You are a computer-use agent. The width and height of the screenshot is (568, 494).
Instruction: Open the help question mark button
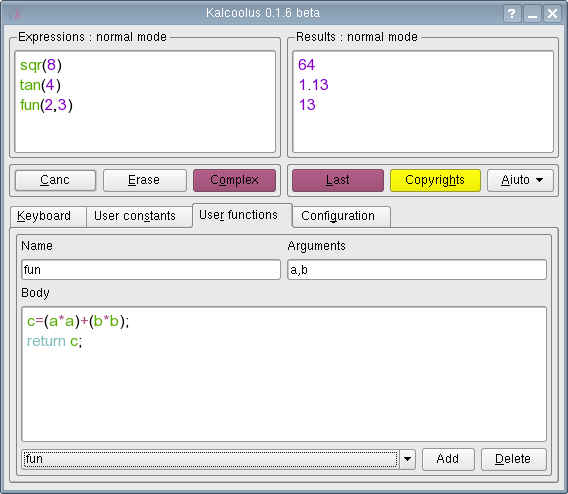tap(511, 14)
